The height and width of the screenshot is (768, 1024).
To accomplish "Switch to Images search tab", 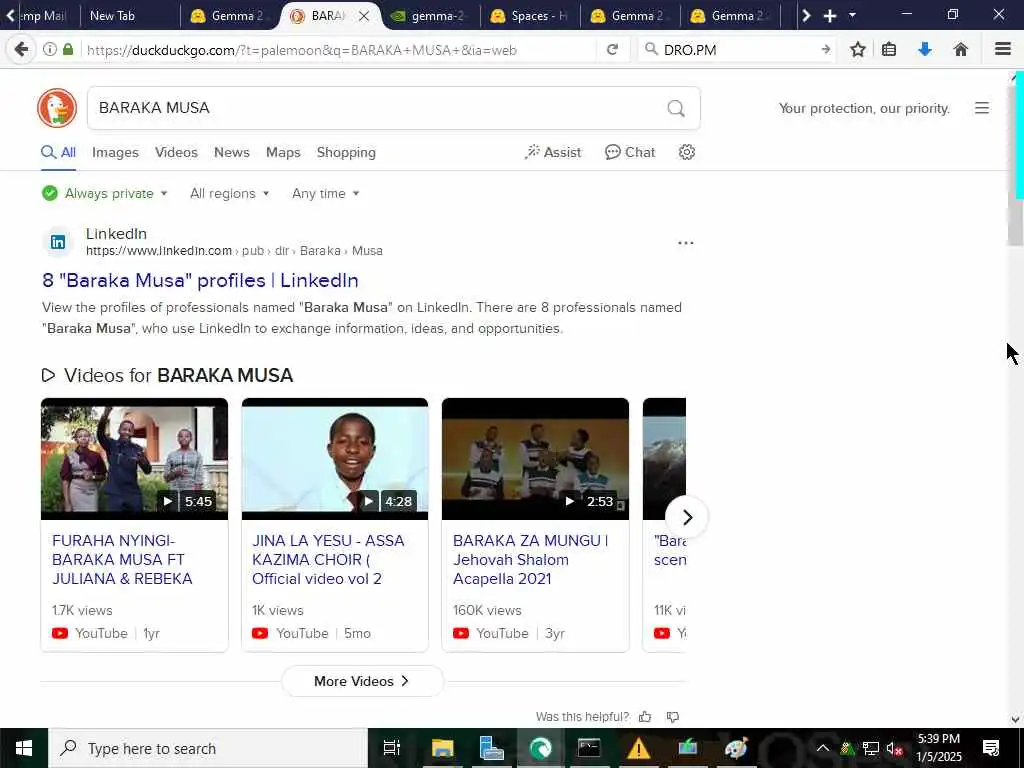I will (115, 152).
